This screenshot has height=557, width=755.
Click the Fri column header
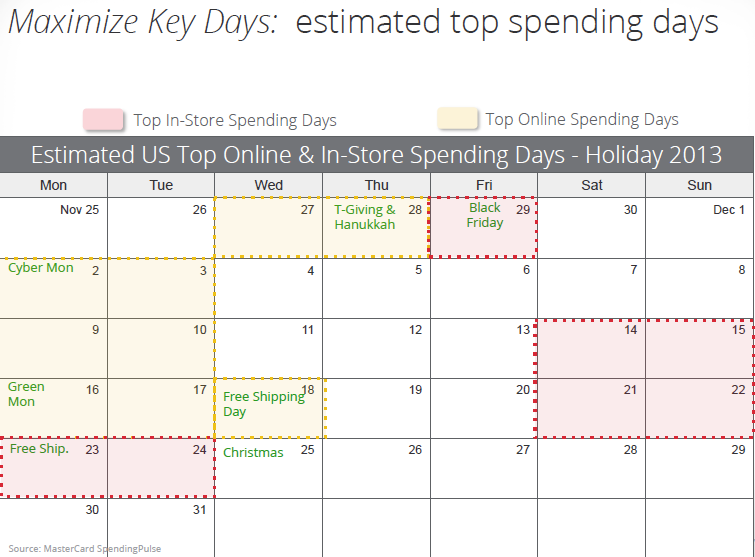click(x=484, y=185)
